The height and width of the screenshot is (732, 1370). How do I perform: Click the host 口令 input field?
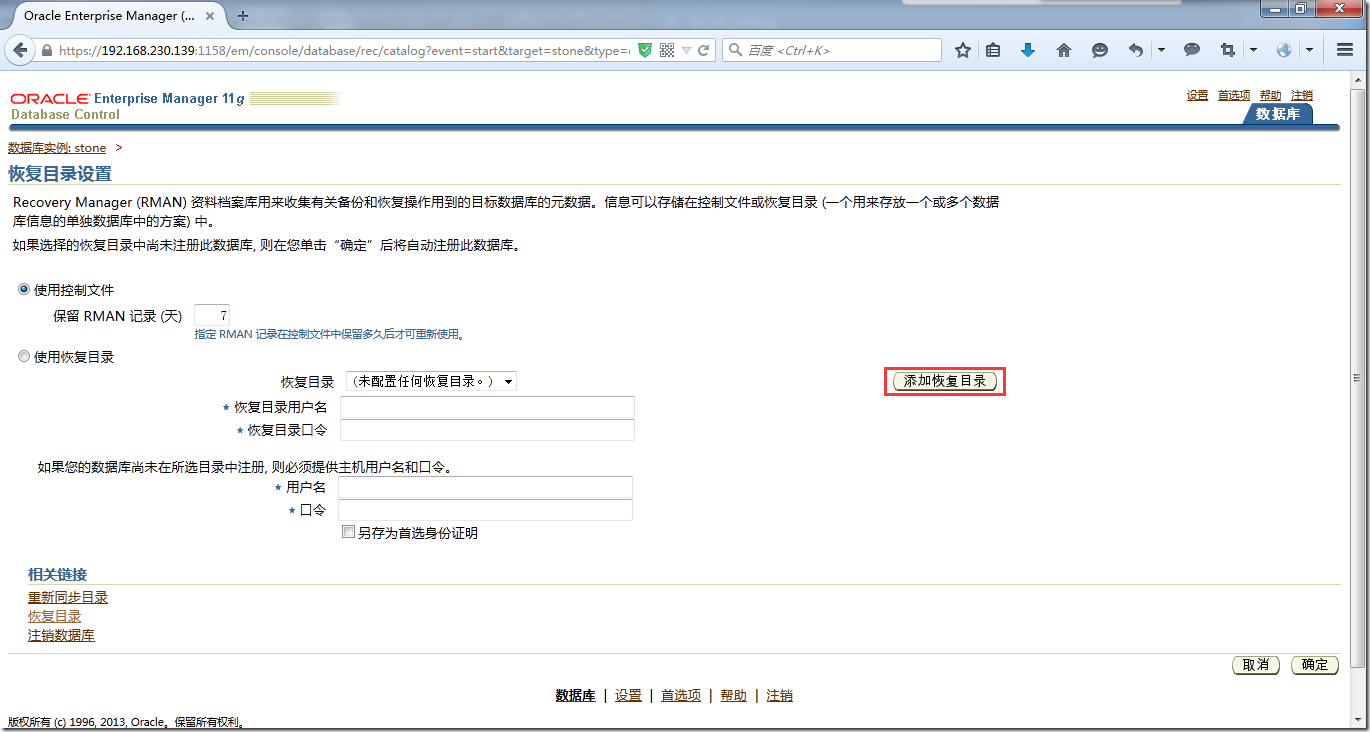[x=485, y=510]
